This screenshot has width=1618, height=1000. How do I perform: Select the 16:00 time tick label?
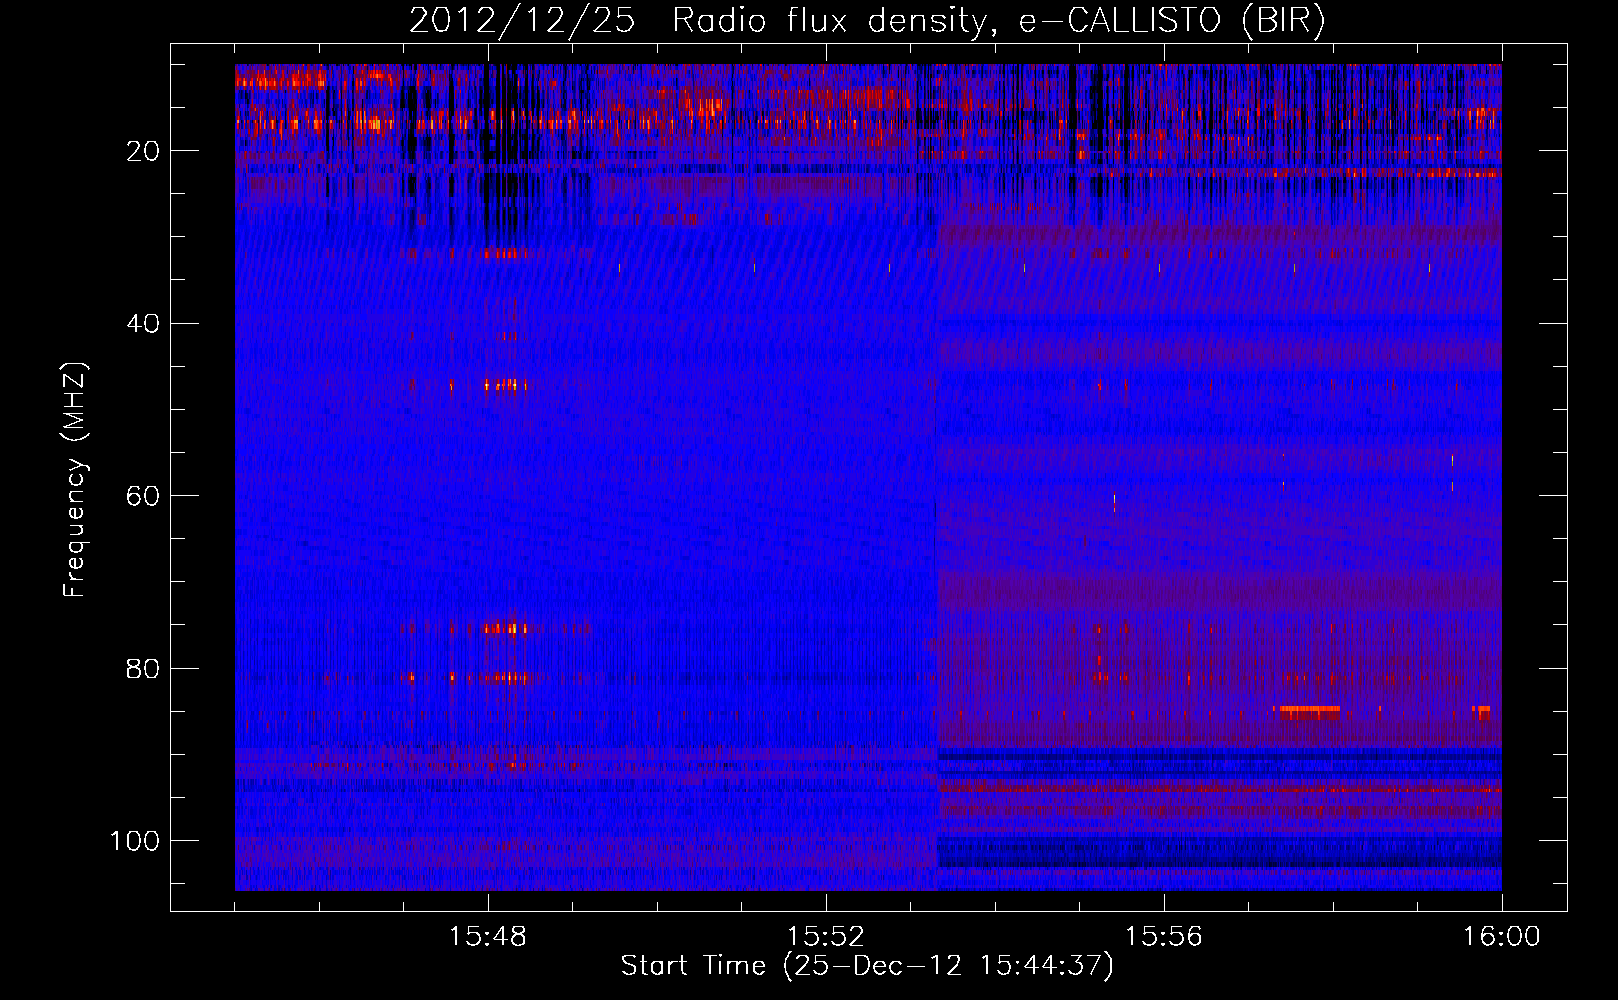tap(1501, 937)
